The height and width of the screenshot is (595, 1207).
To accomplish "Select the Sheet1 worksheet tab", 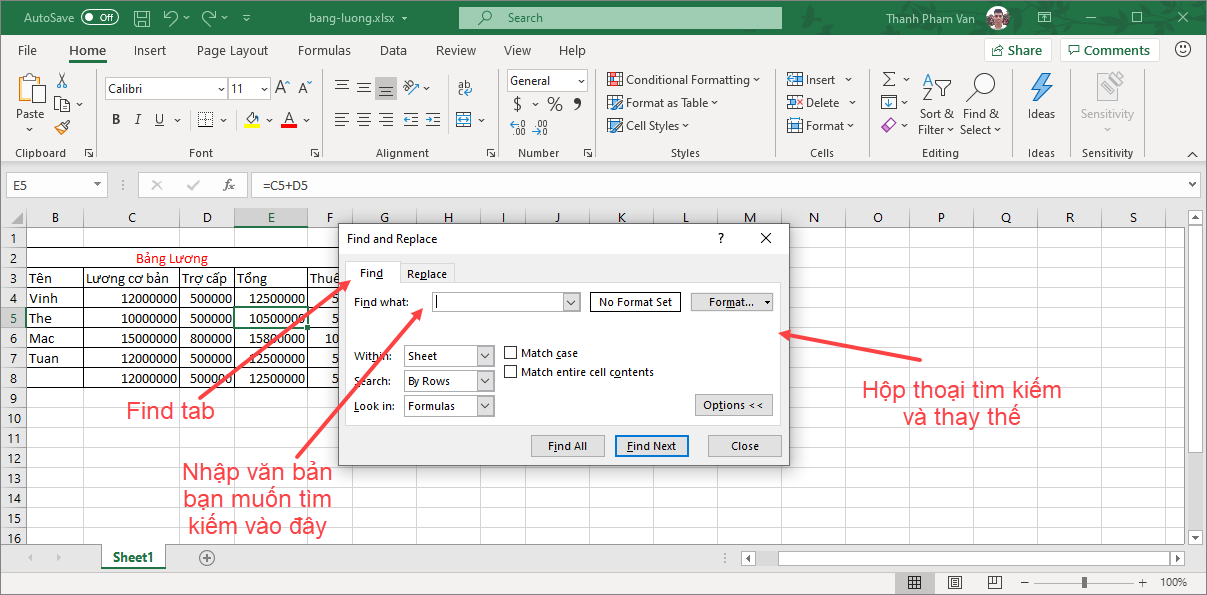I will pyautogui.click(x=133, y=558).
